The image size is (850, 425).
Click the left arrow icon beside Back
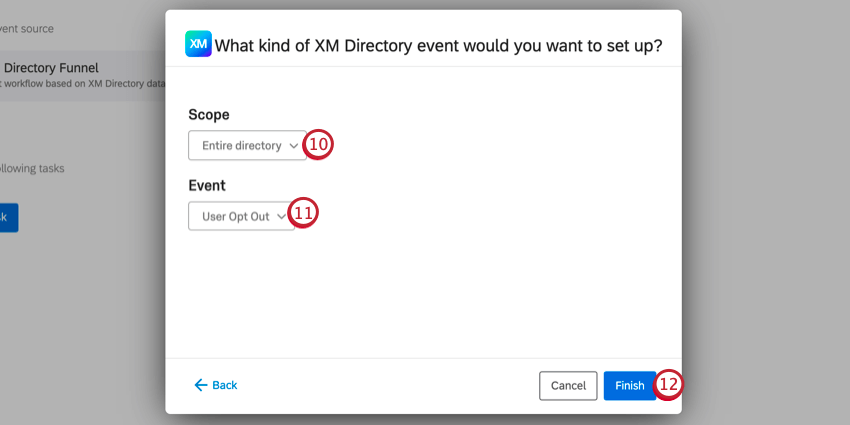tap(200, 385)
